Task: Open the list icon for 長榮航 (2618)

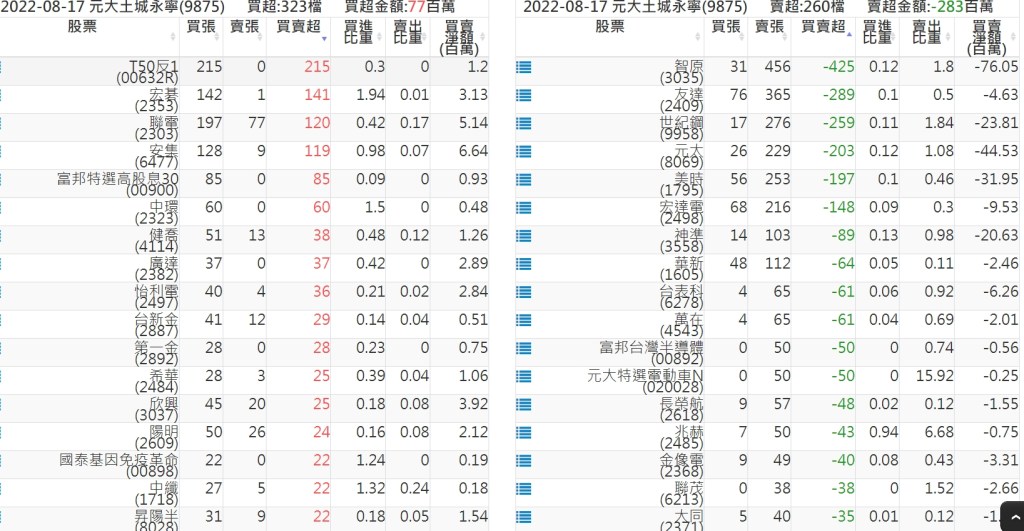Action: coord(523,404)
